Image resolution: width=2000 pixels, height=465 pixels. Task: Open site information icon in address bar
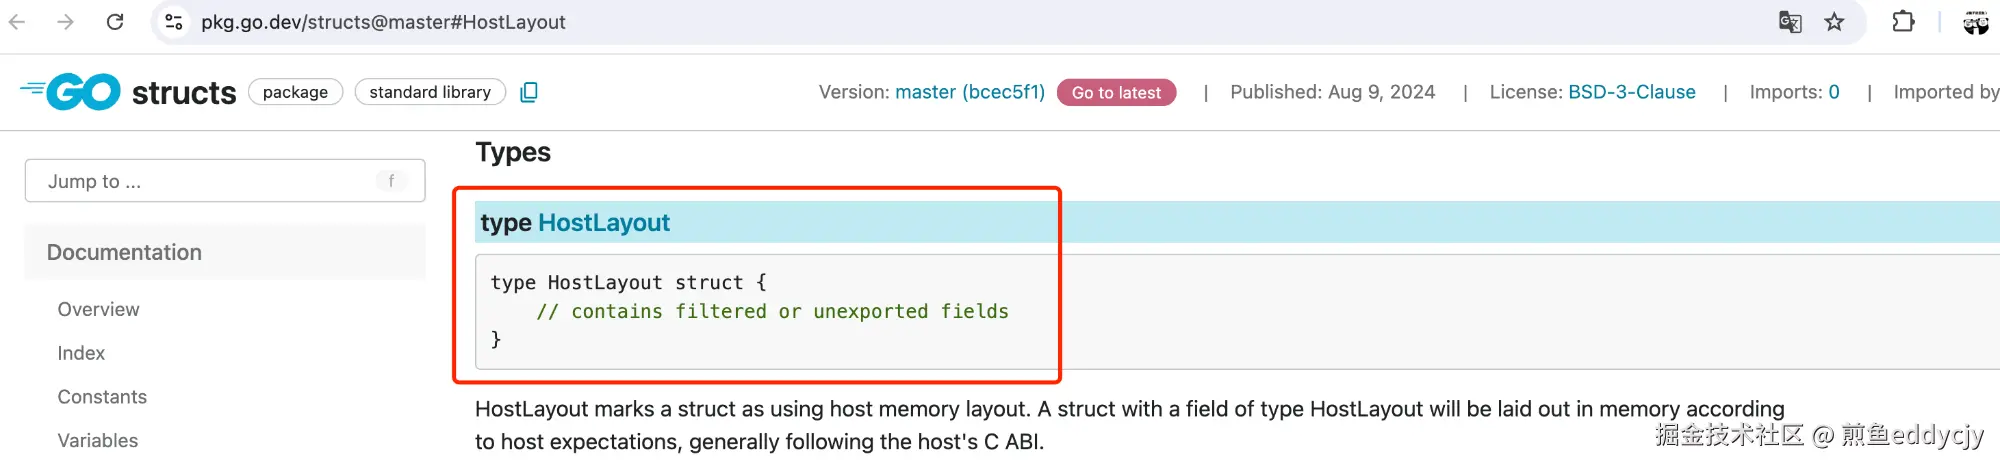pyautogui.click(x=174, y=22)
